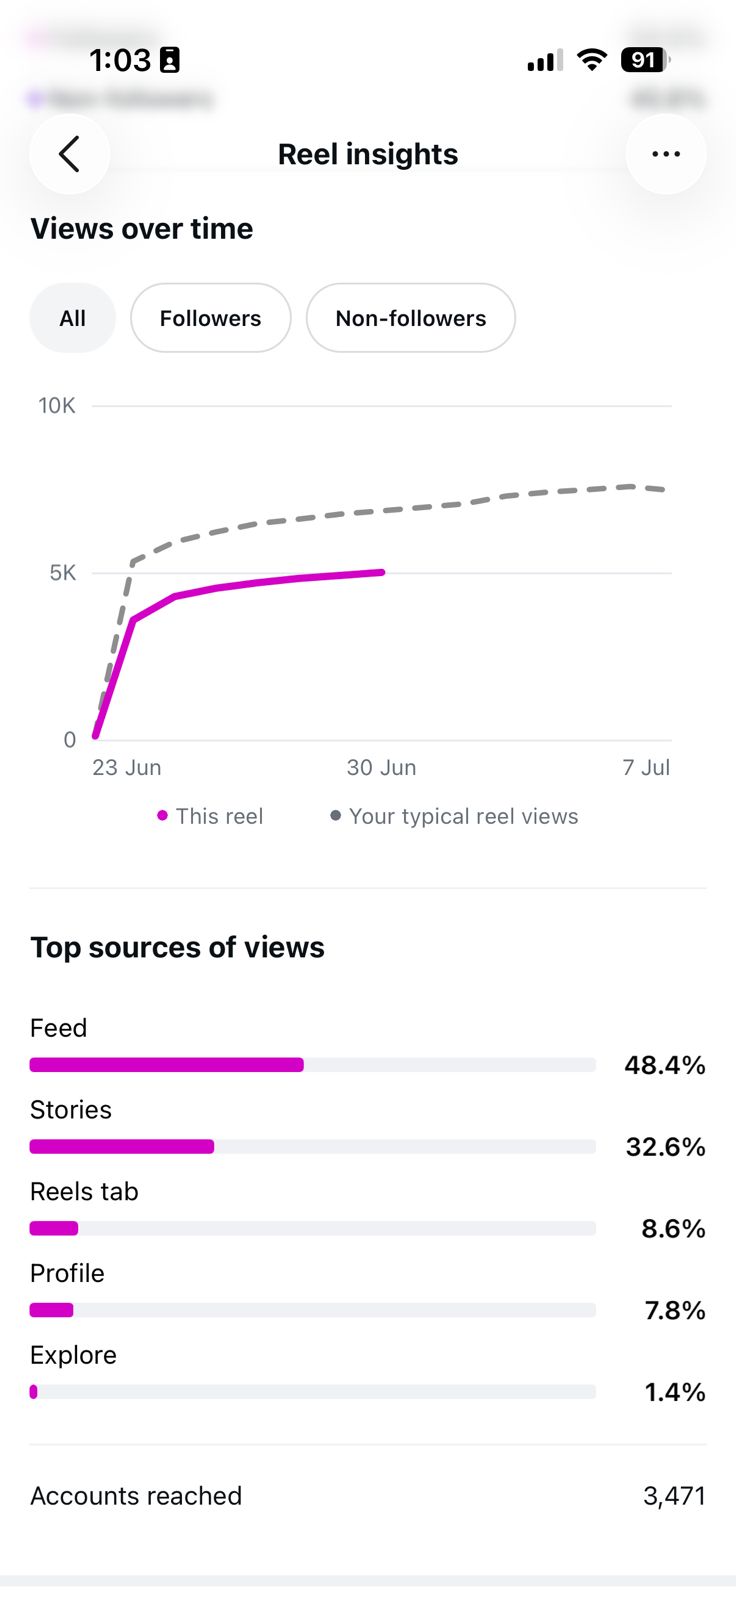Tap the cellular signal bars icon
The width and height of the screenshot is (736, 1600).
545,61
